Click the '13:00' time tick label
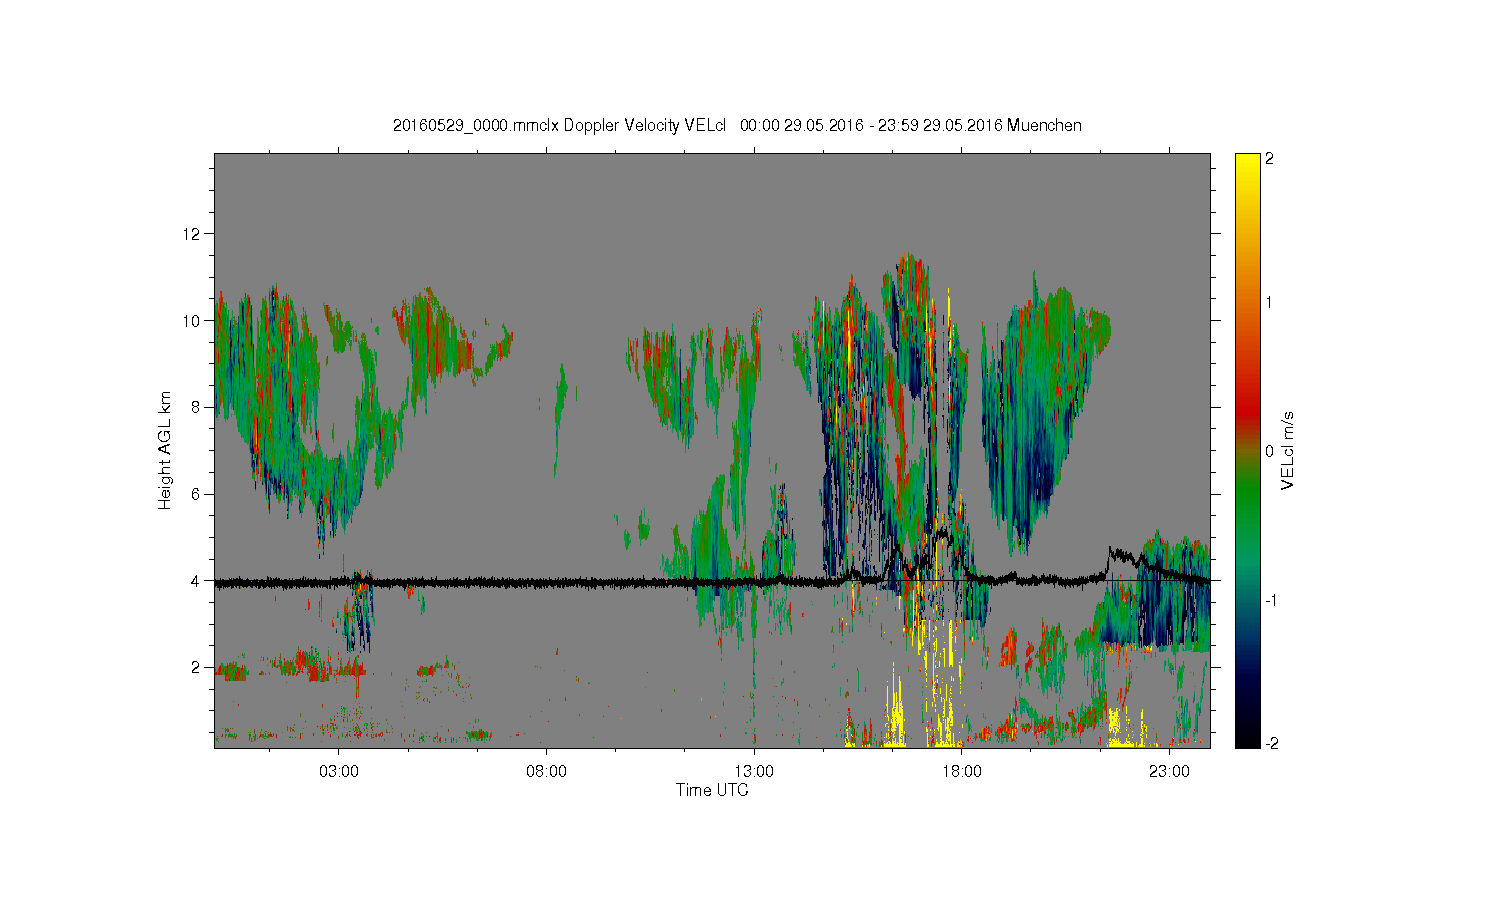 pos(754,772)
